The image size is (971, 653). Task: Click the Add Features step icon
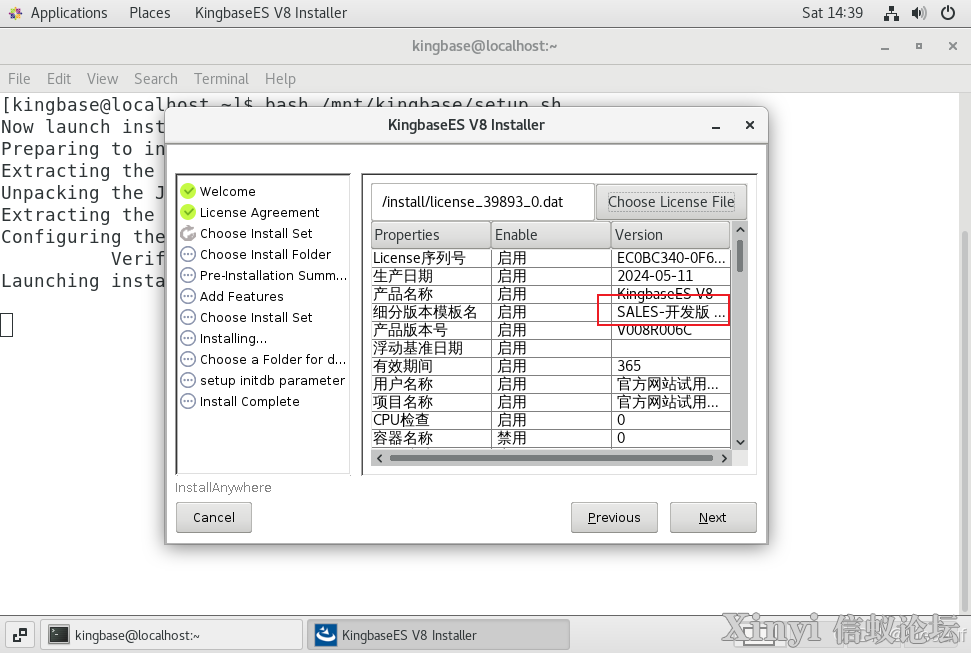click(x=188, y=296)
